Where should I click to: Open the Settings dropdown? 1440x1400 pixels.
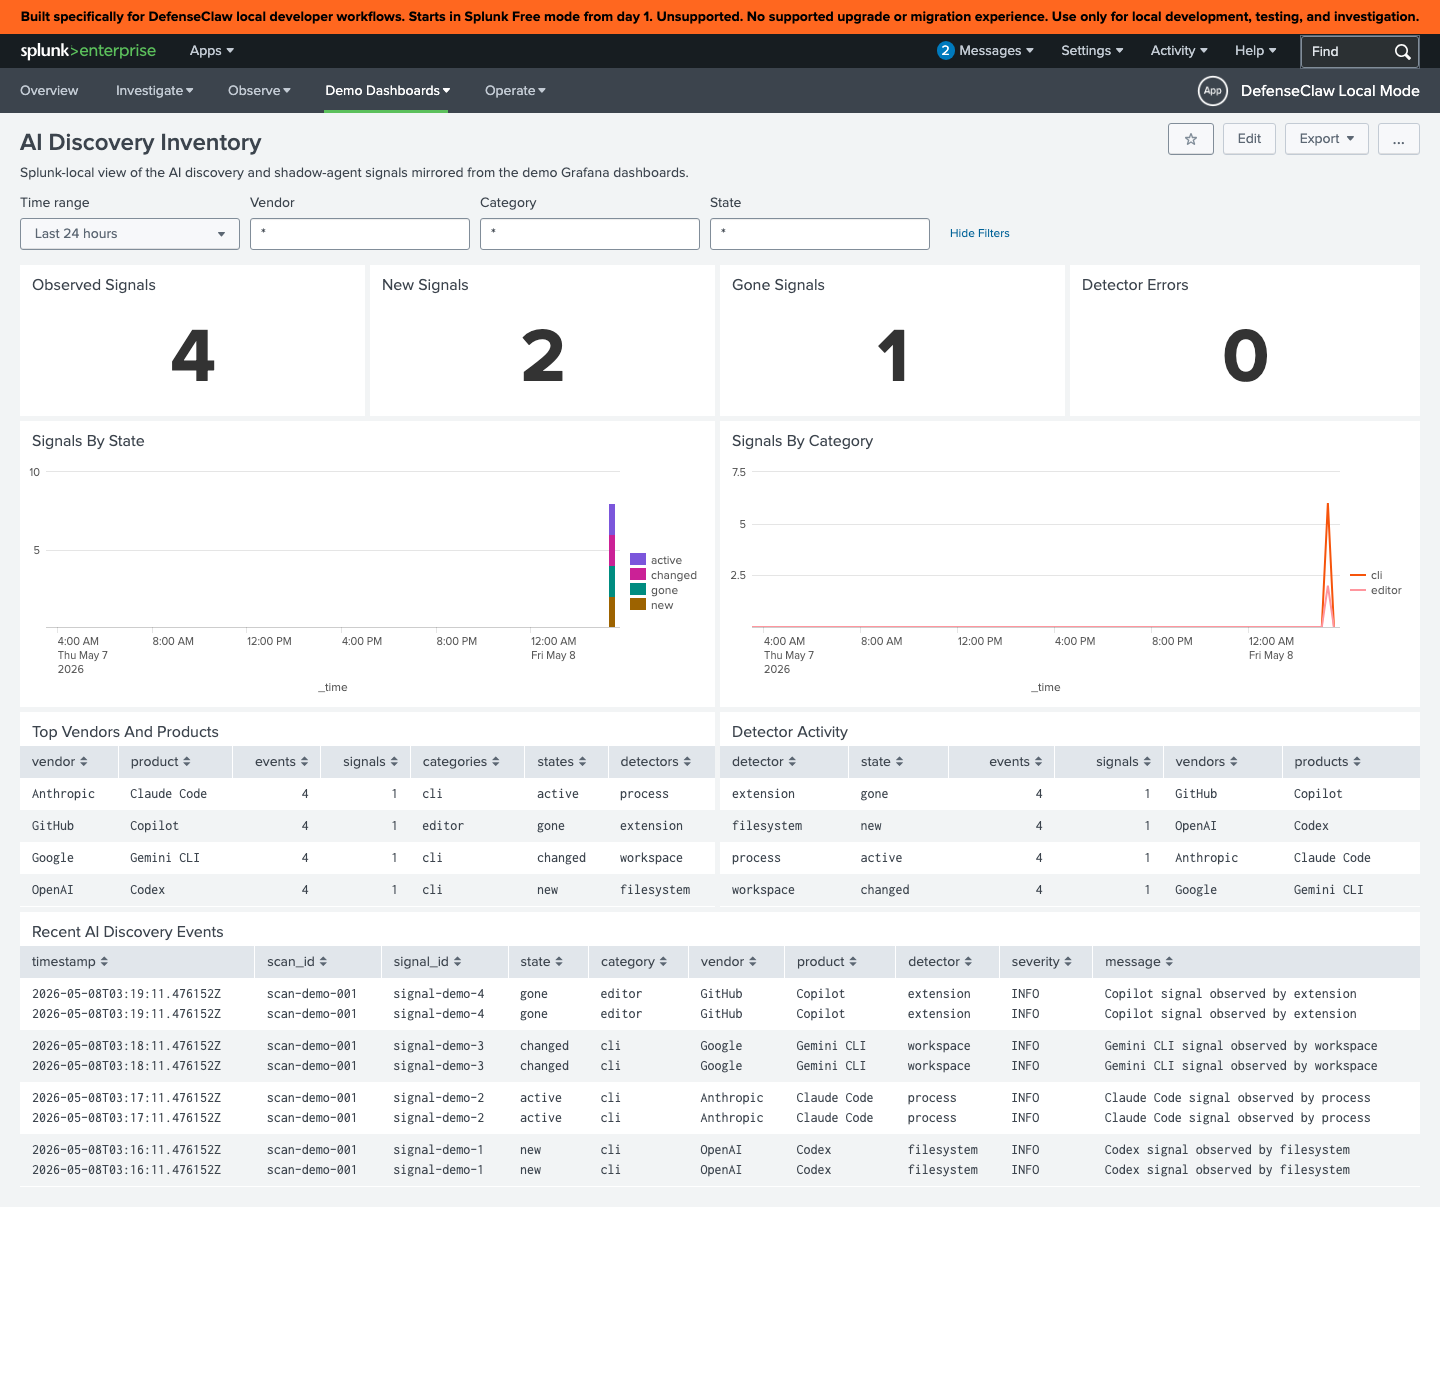point(1092,51)
